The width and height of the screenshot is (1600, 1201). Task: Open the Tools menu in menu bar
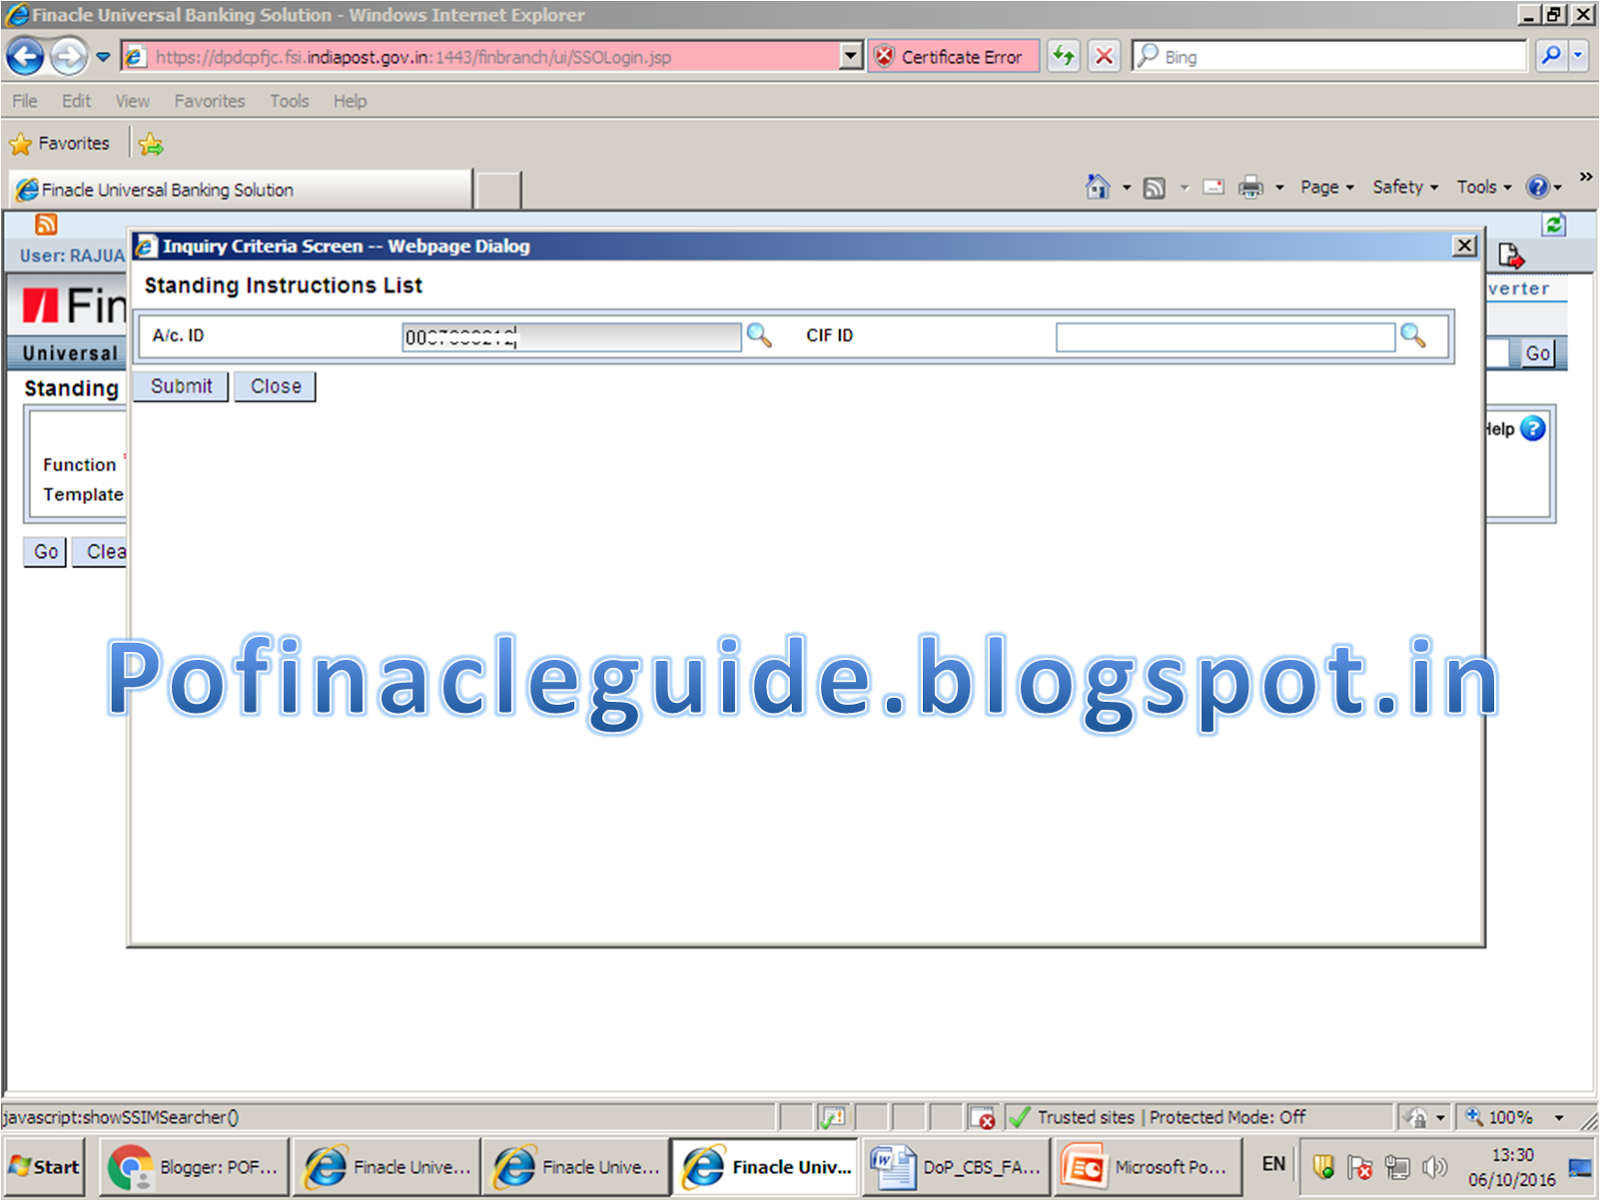(x=289, y=100)
